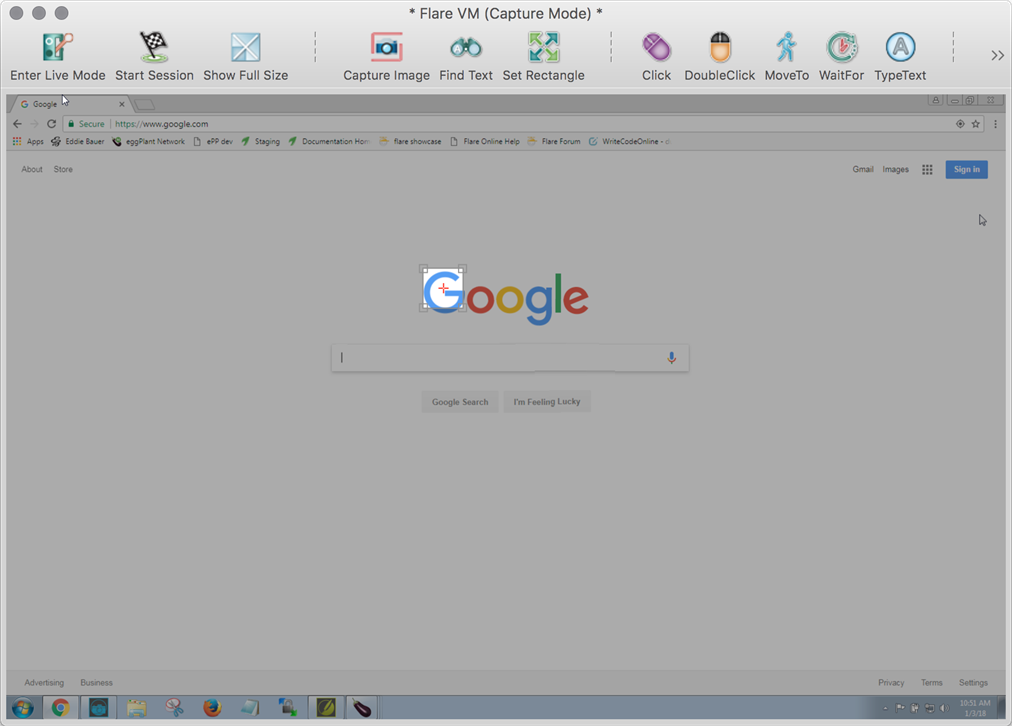The height and width of the screenshot is (726, 1012).
Task: Open the file explorer taskbar icon
Action: click(136, 708)
